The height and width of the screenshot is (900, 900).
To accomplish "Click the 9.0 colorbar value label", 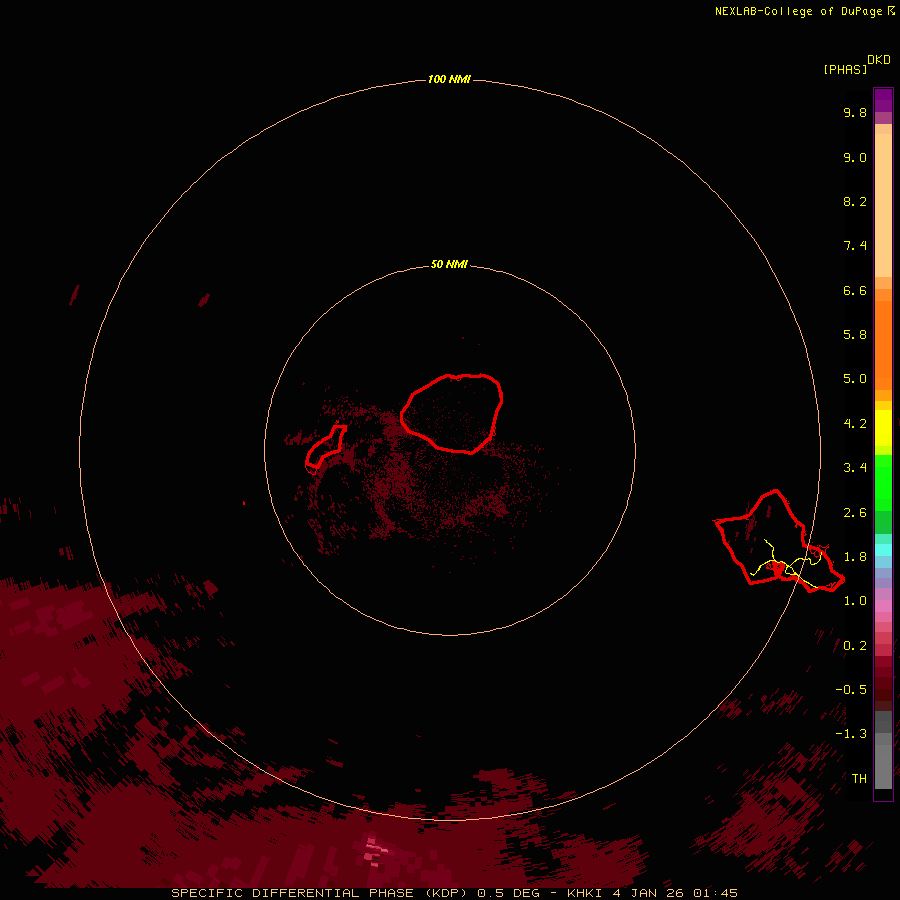I will [855, 157].
